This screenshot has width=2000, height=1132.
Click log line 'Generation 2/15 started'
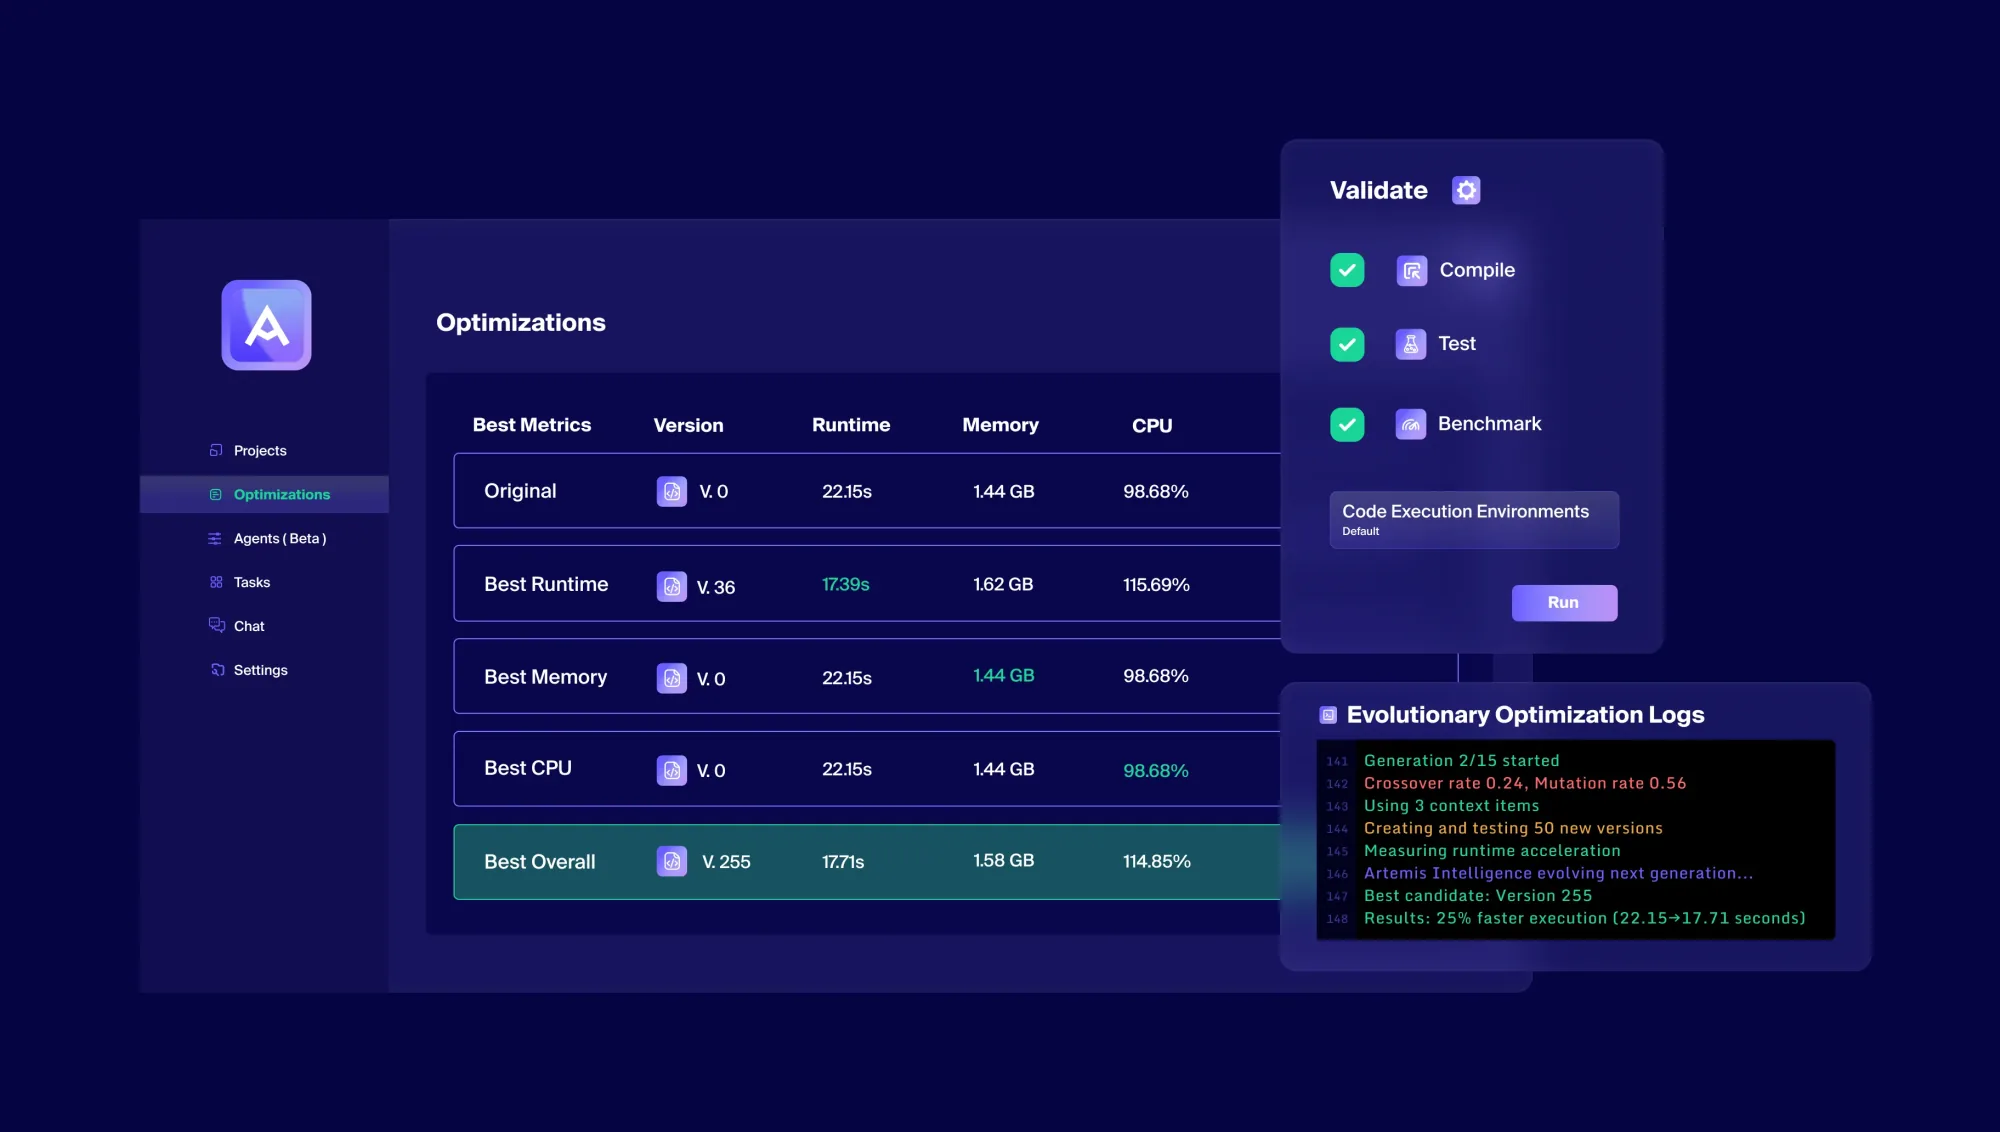(1461, 761)
